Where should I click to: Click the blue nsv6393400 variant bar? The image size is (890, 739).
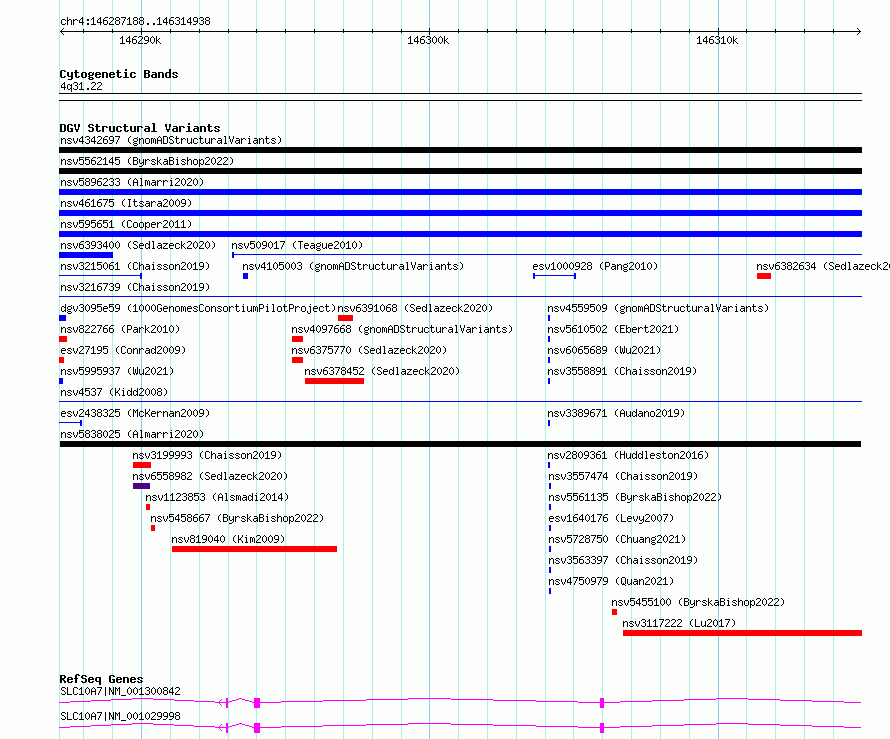(86, 255)
